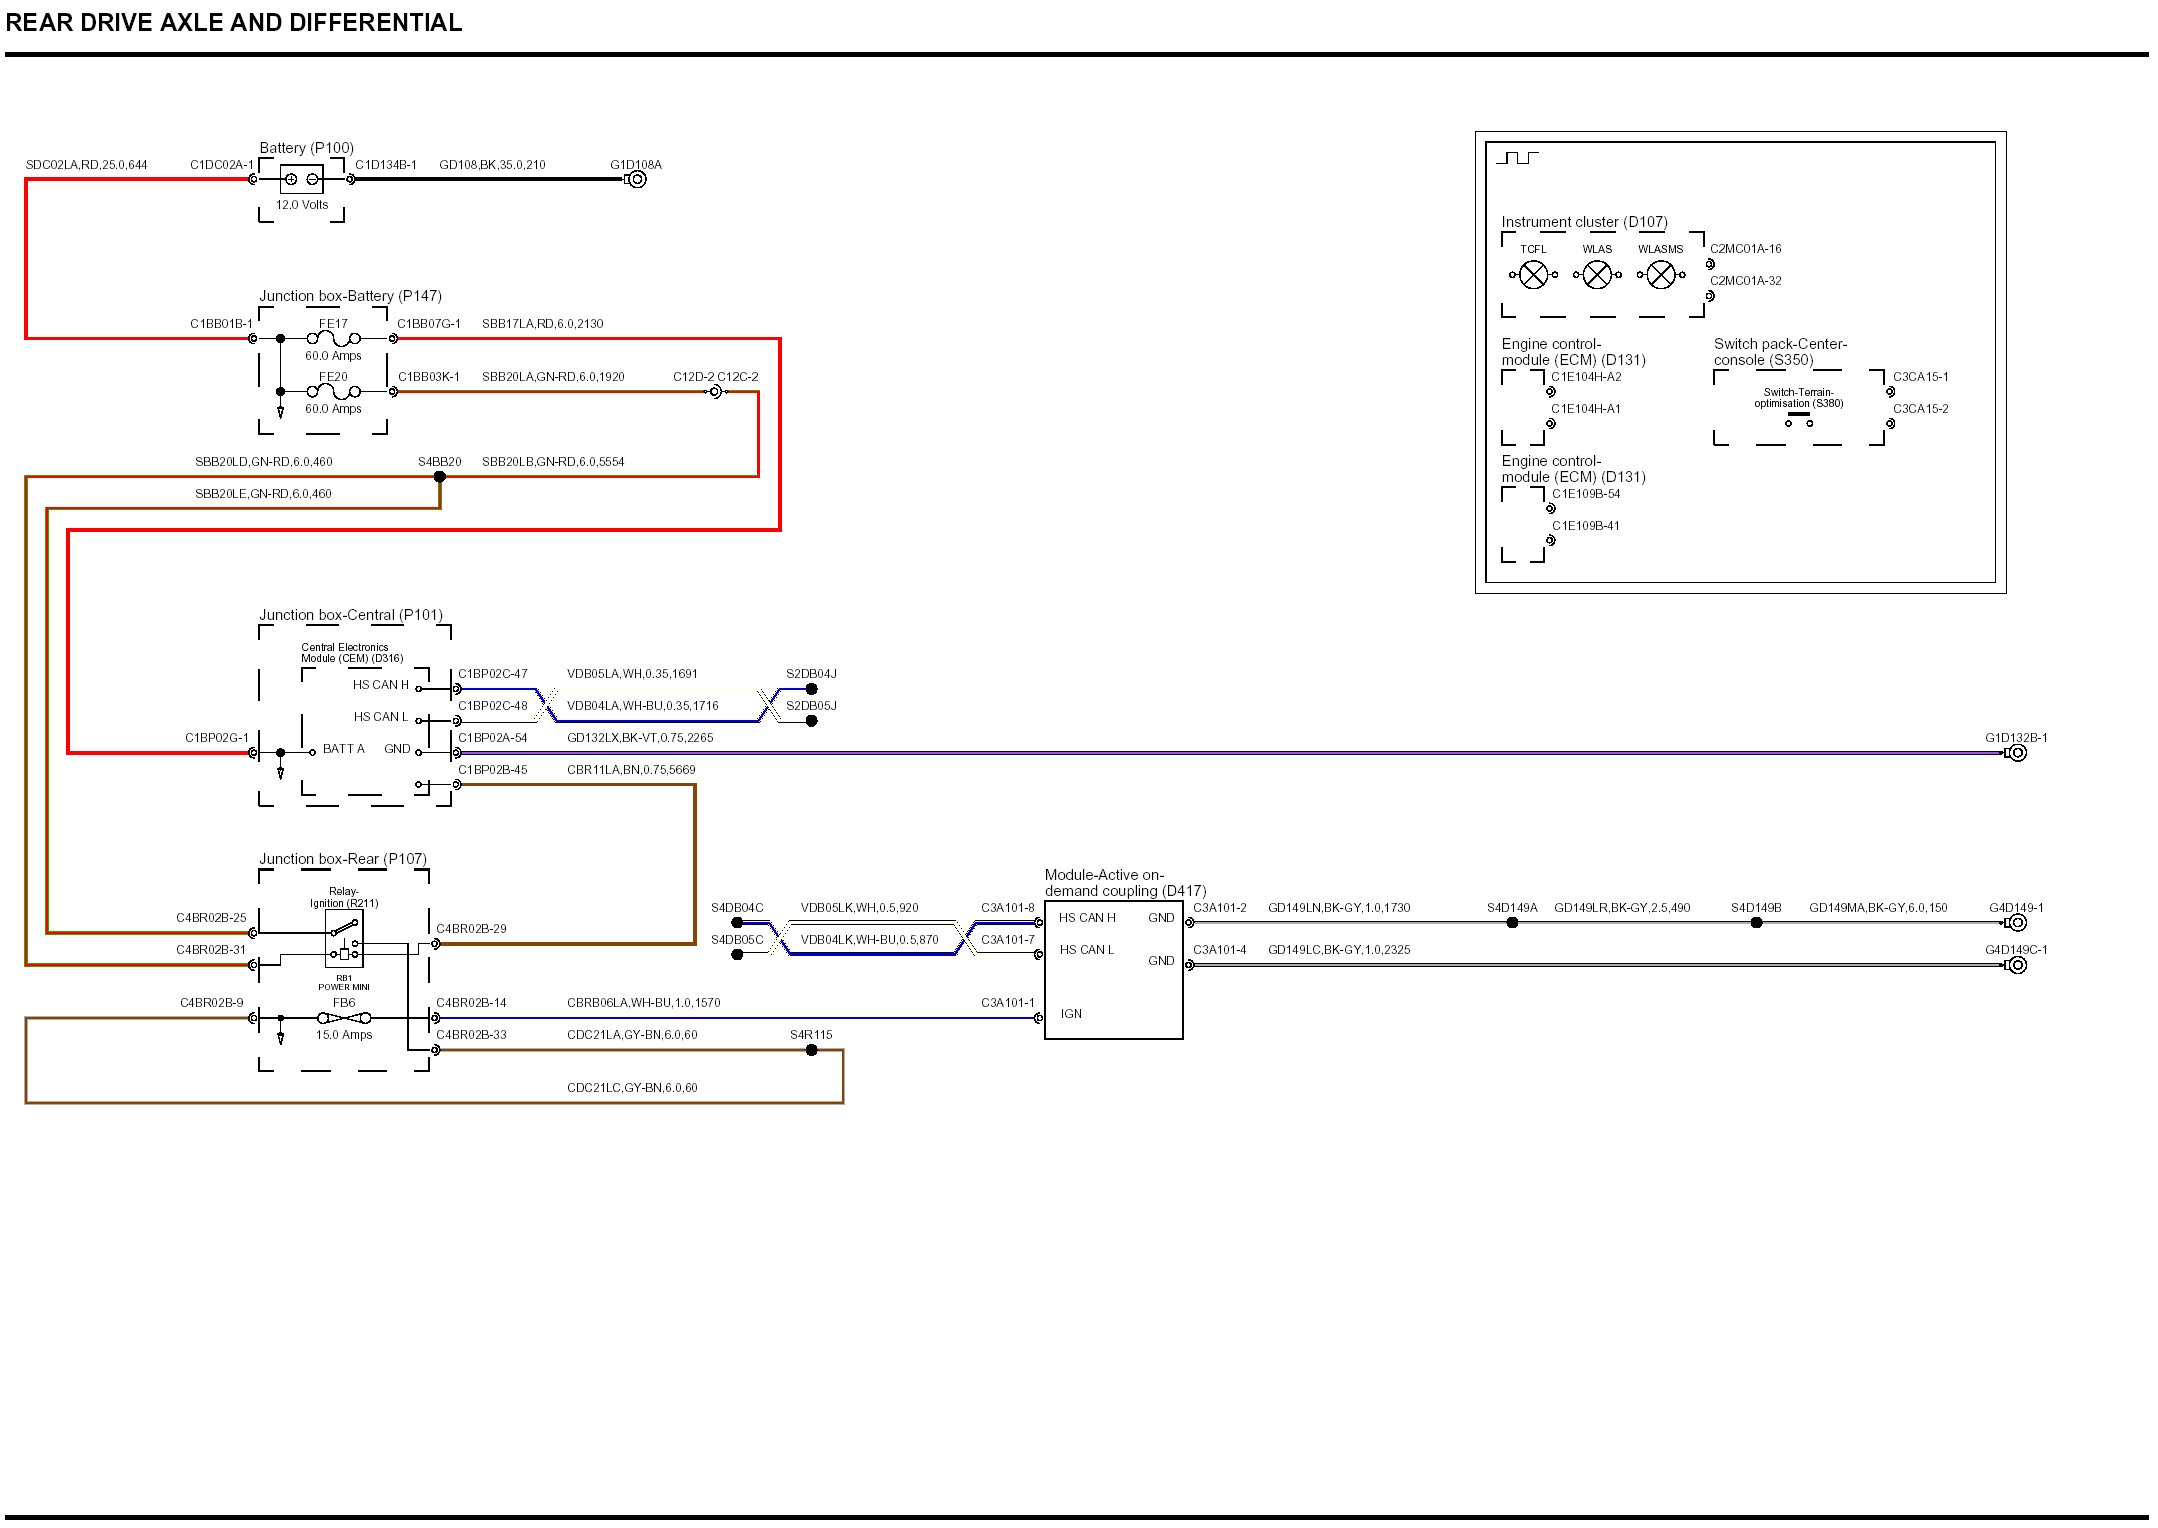Click the battery symbol under Battery (P100)
Viewport: 2158px width, 1528px height.
[301, 179]
